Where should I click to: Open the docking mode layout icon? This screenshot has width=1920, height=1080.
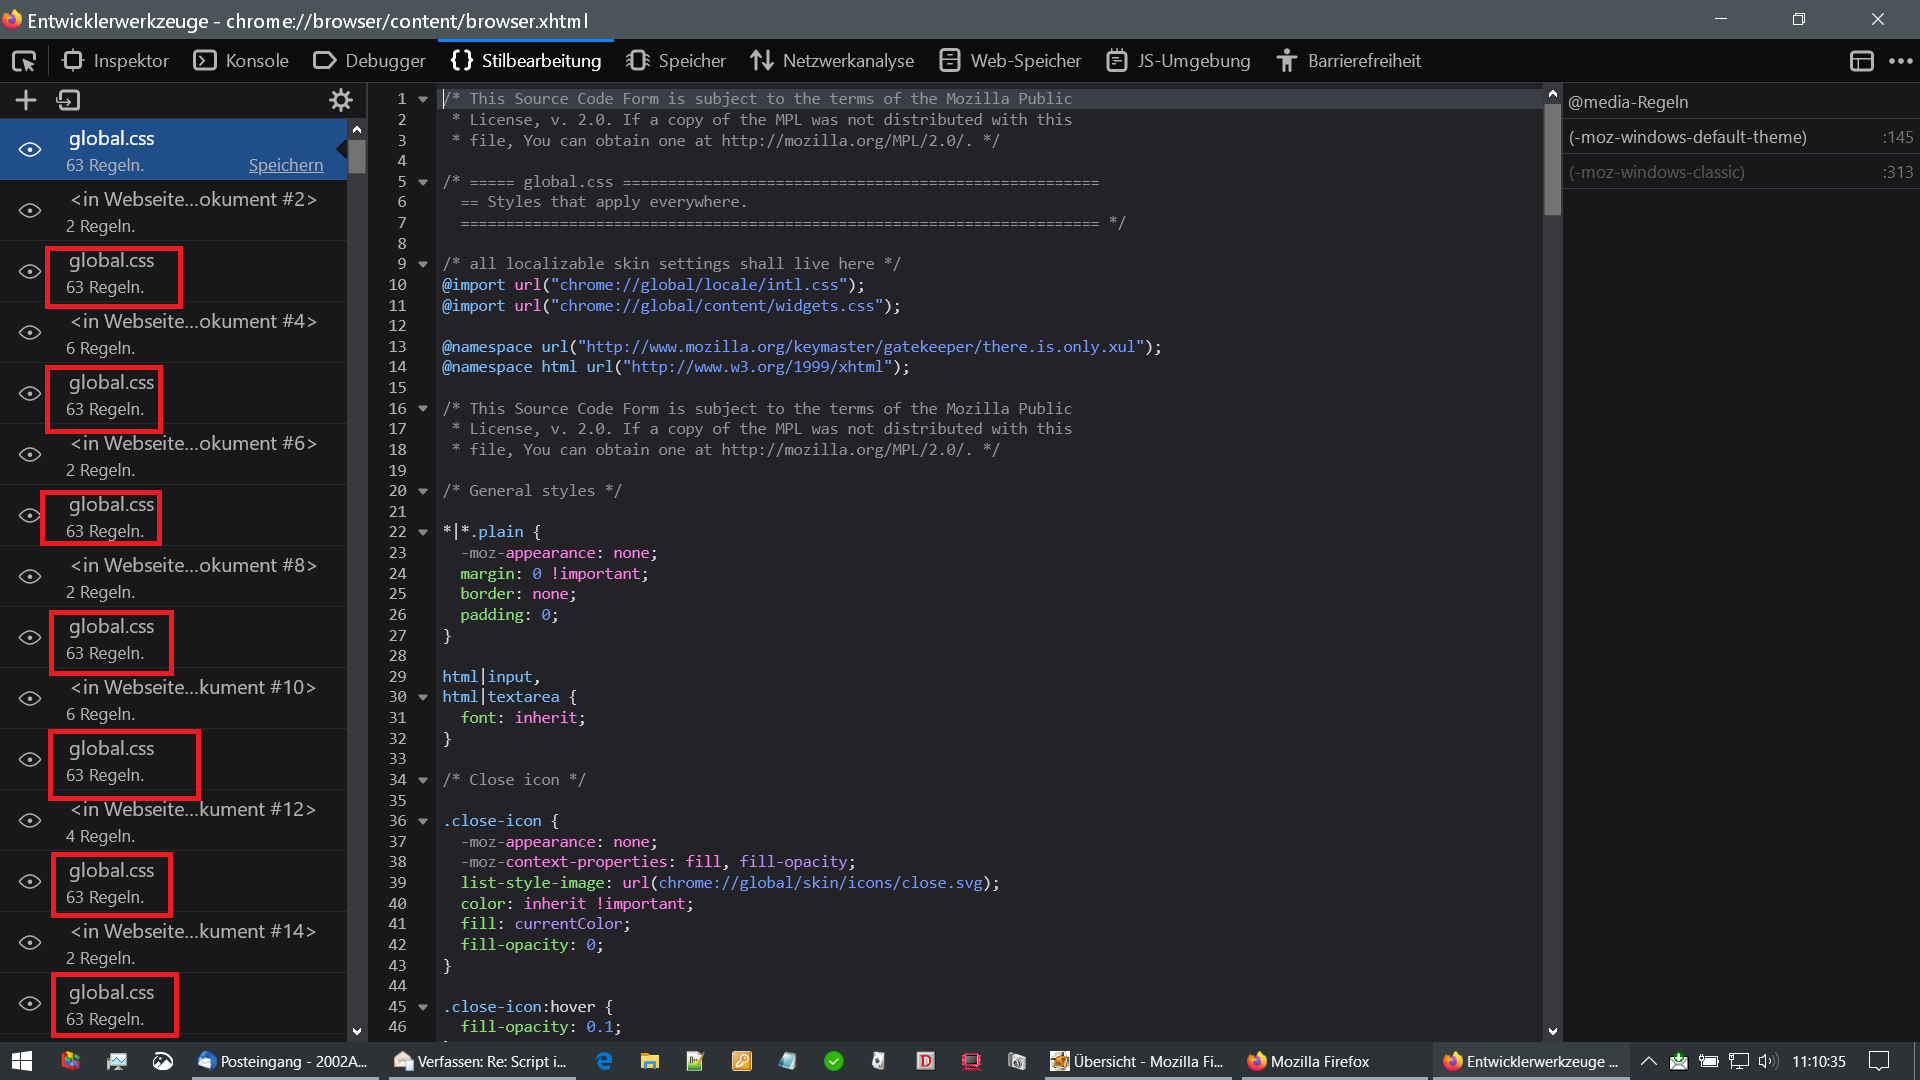pos(1861,61)
